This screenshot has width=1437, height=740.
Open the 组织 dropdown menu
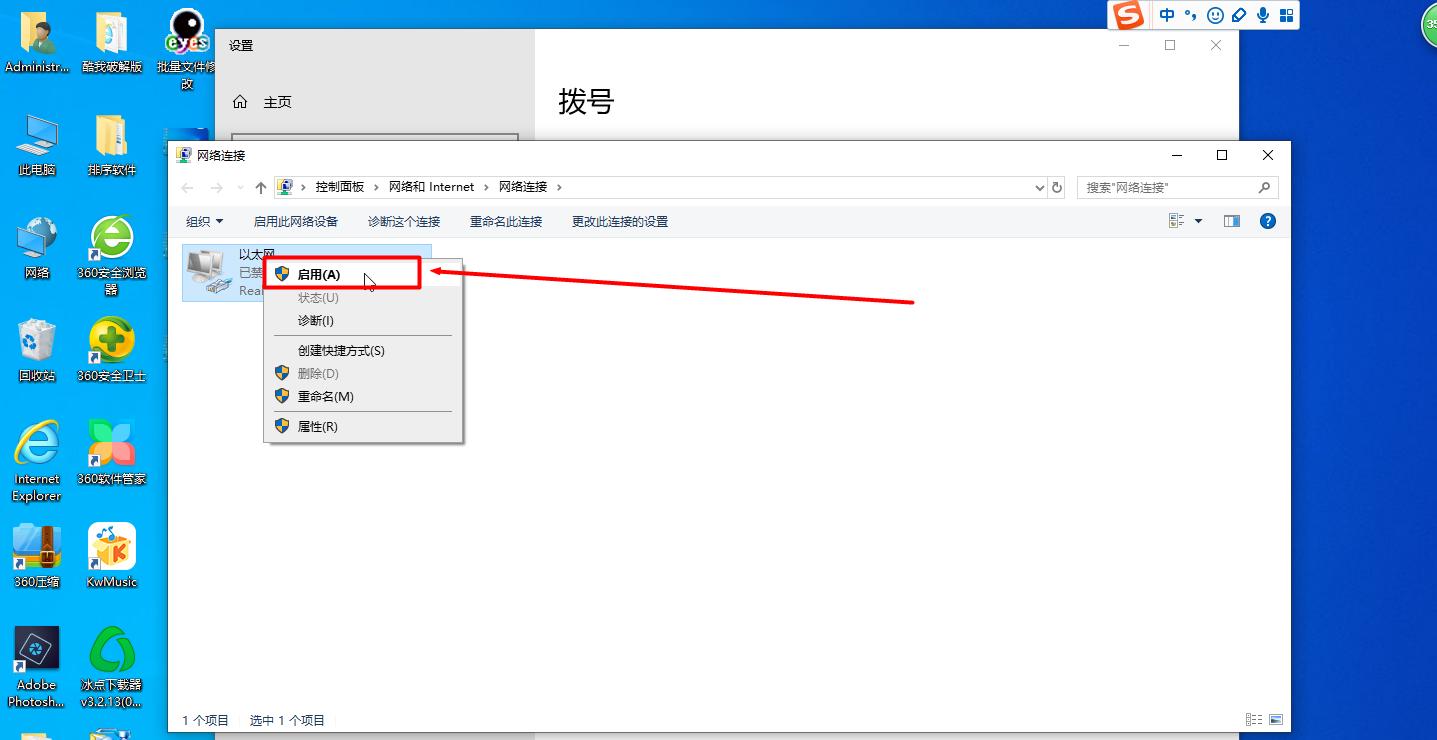[x=204, y=220]
